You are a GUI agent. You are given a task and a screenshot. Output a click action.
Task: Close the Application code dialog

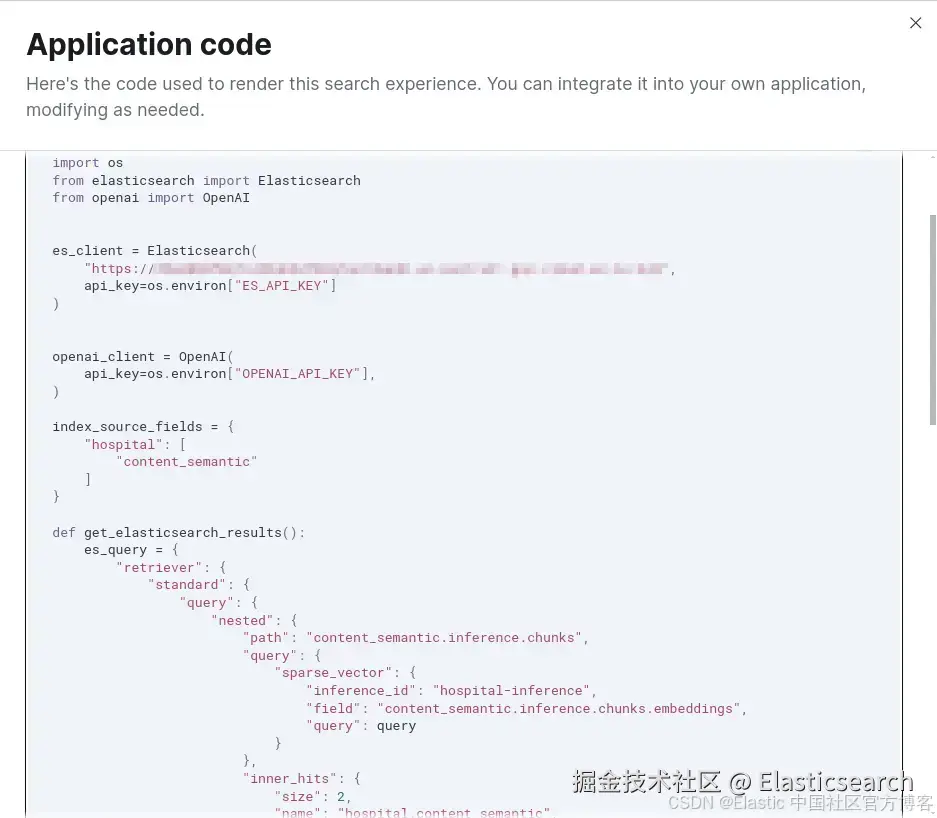(915, 23)
